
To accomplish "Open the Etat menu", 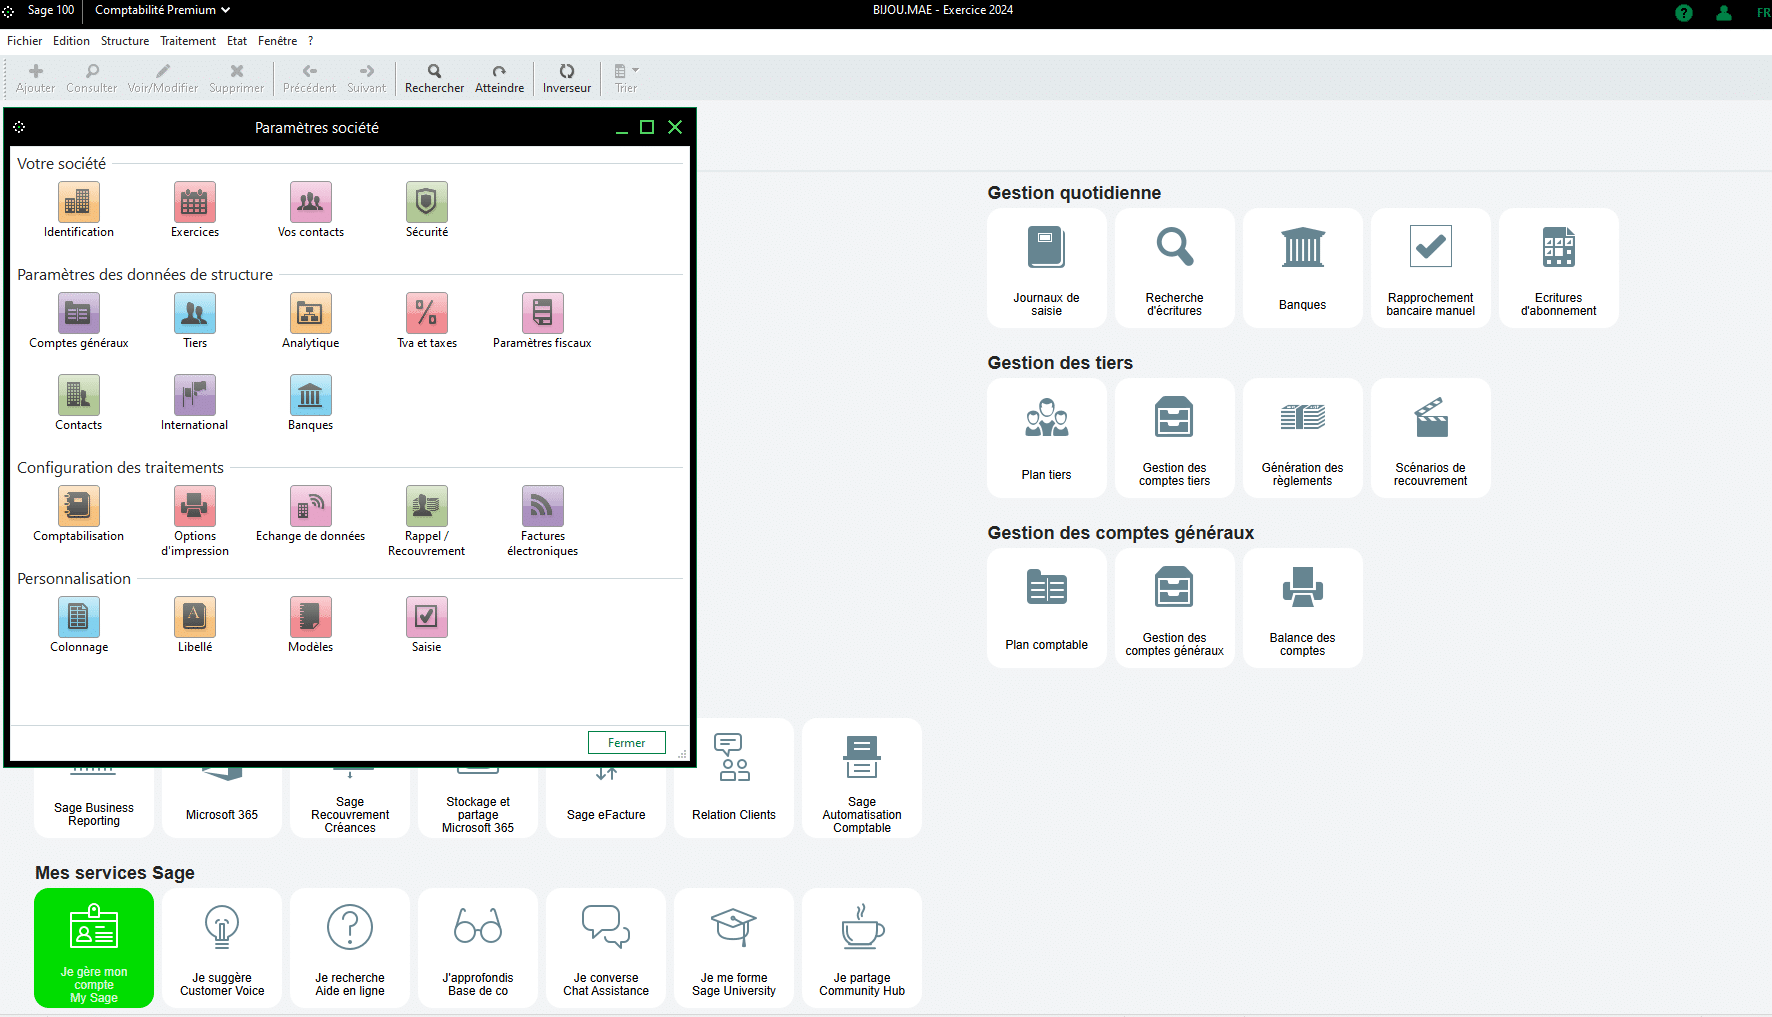I will click(237, 41).
